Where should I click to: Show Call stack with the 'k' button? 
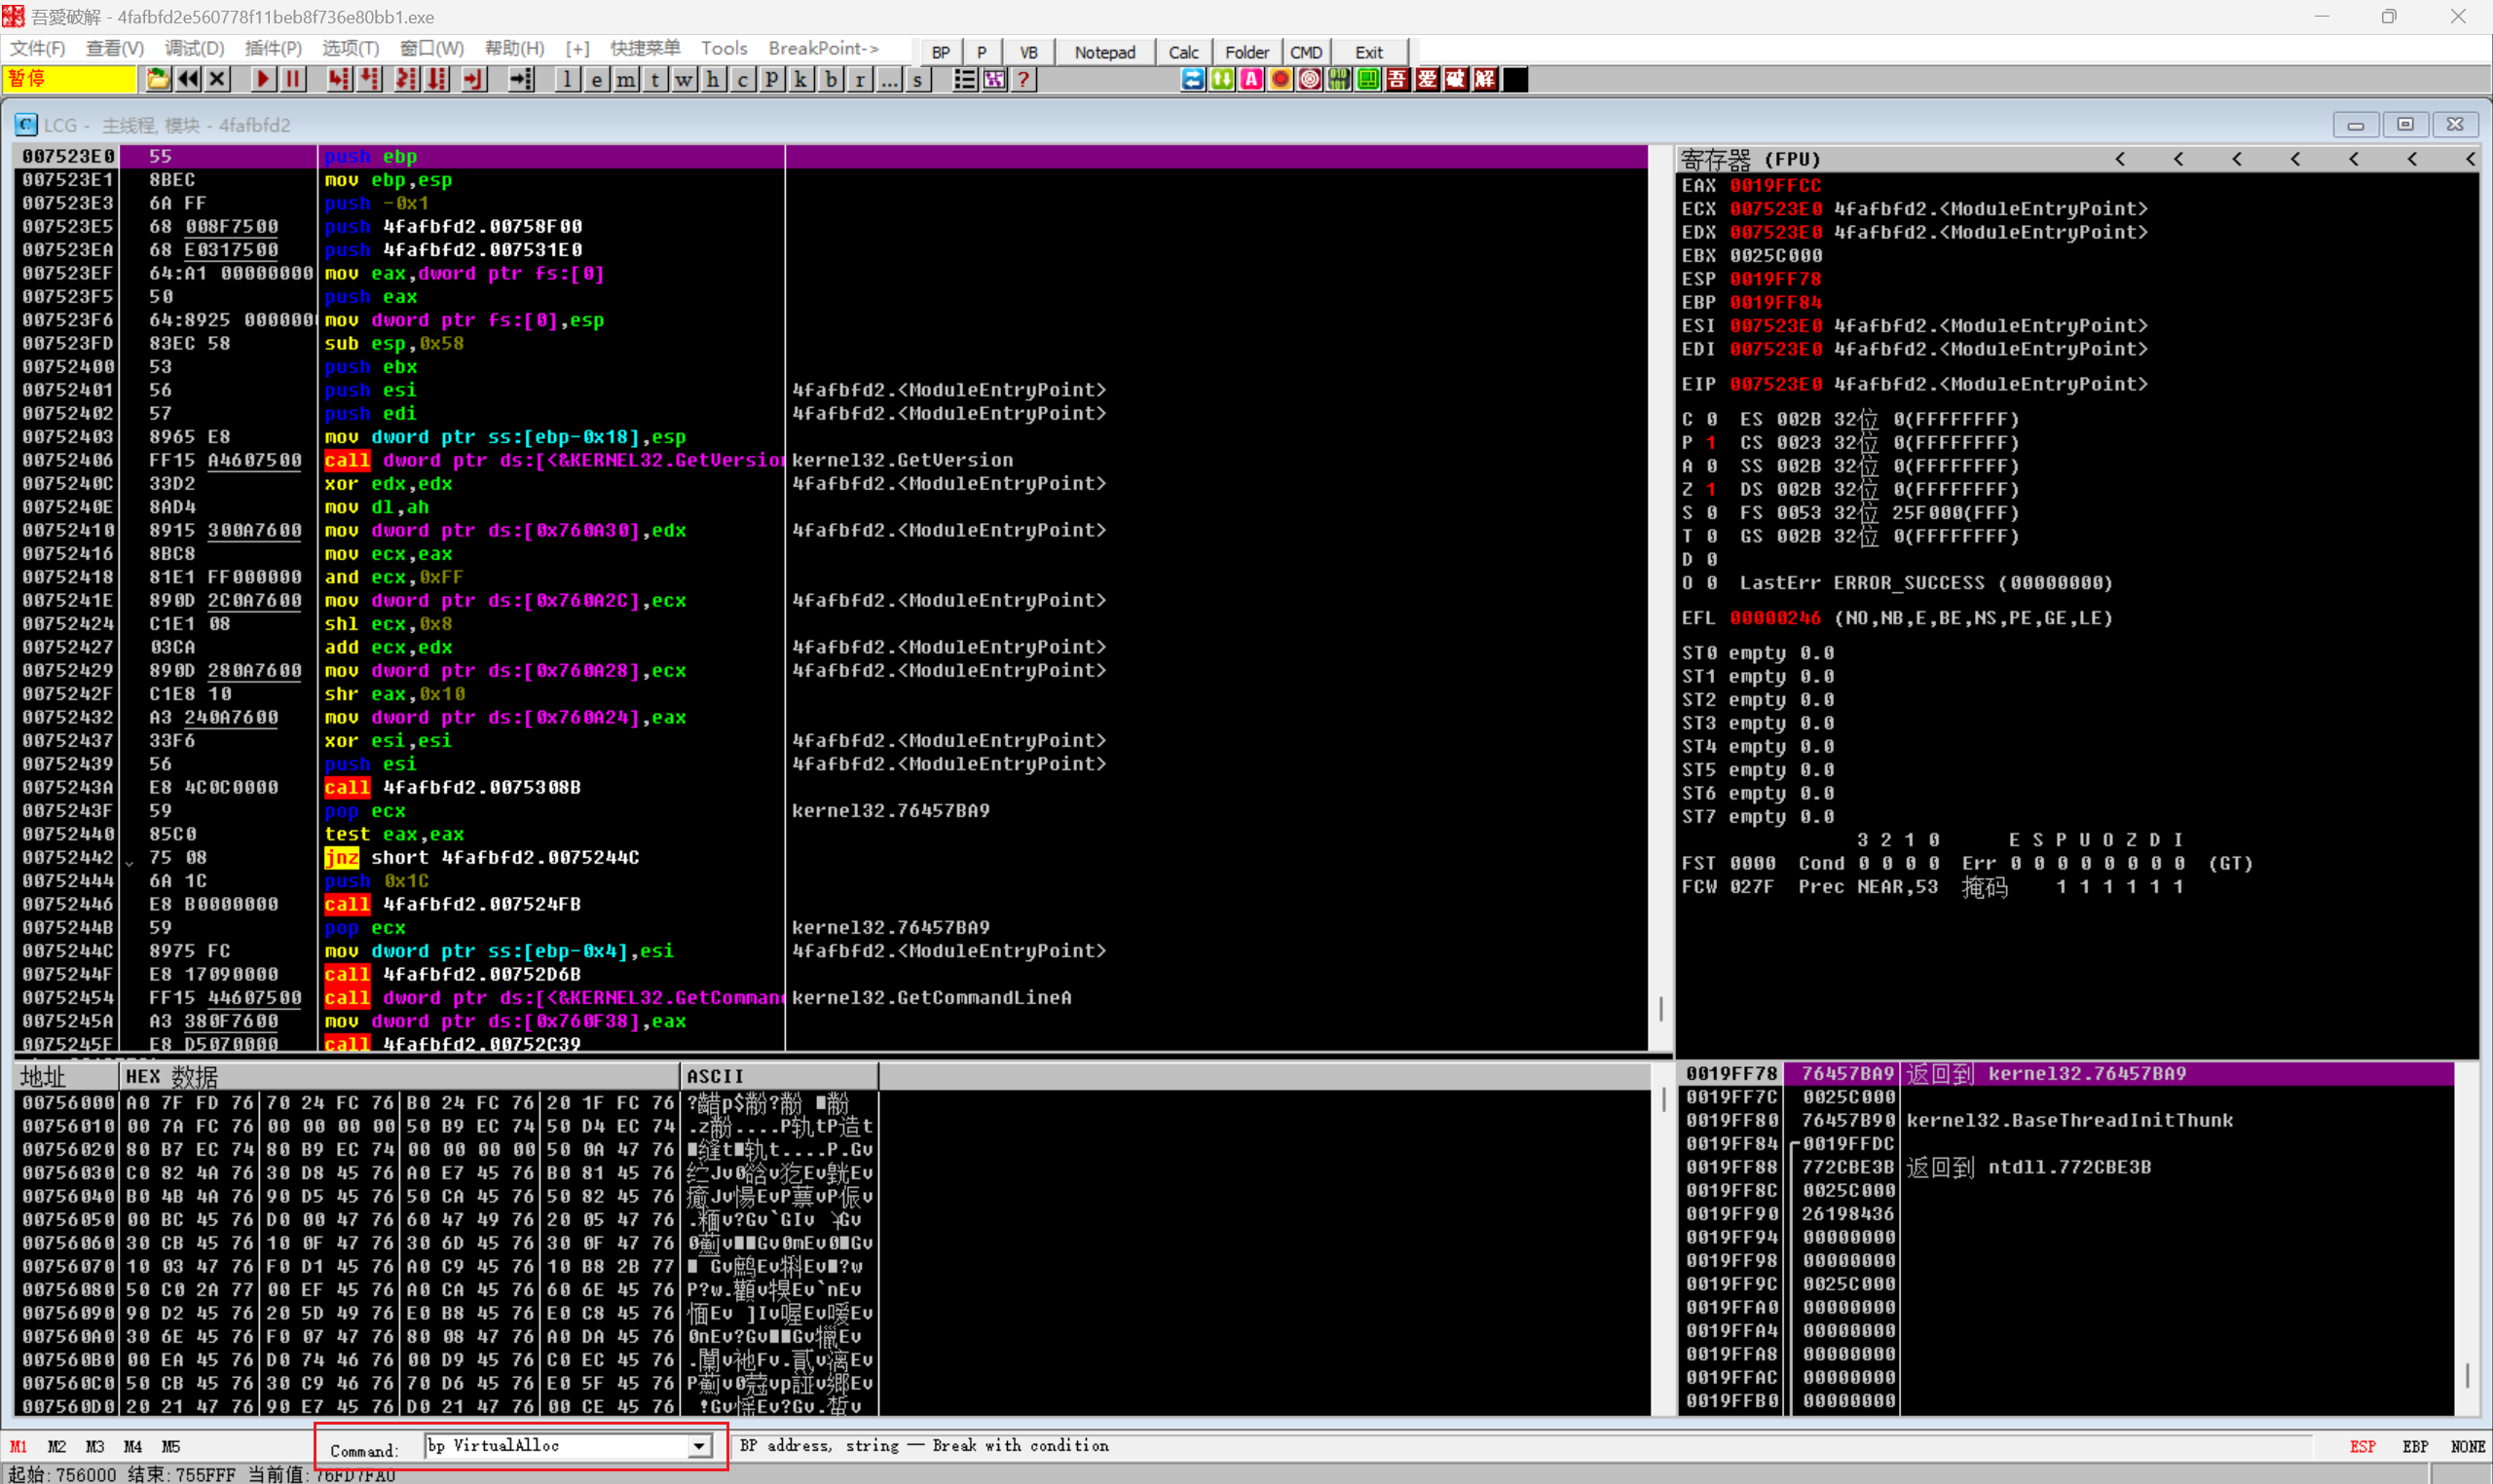[801, 79]
